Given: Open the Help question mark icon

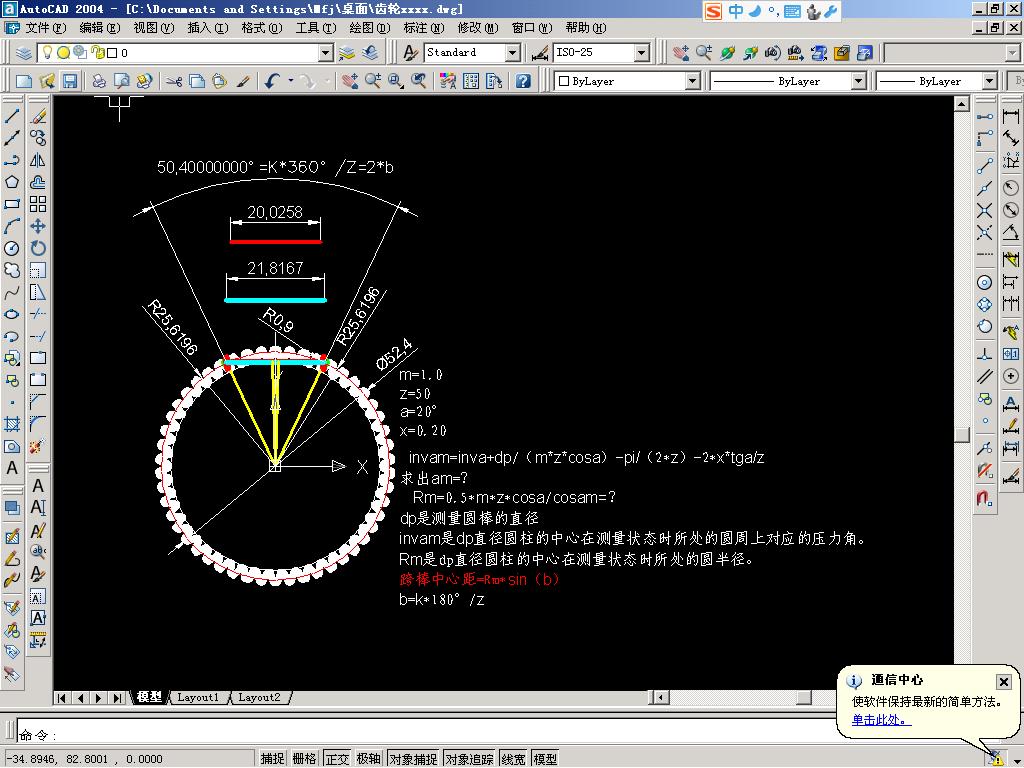Looking at the screenshot, I should click(522, 81).
